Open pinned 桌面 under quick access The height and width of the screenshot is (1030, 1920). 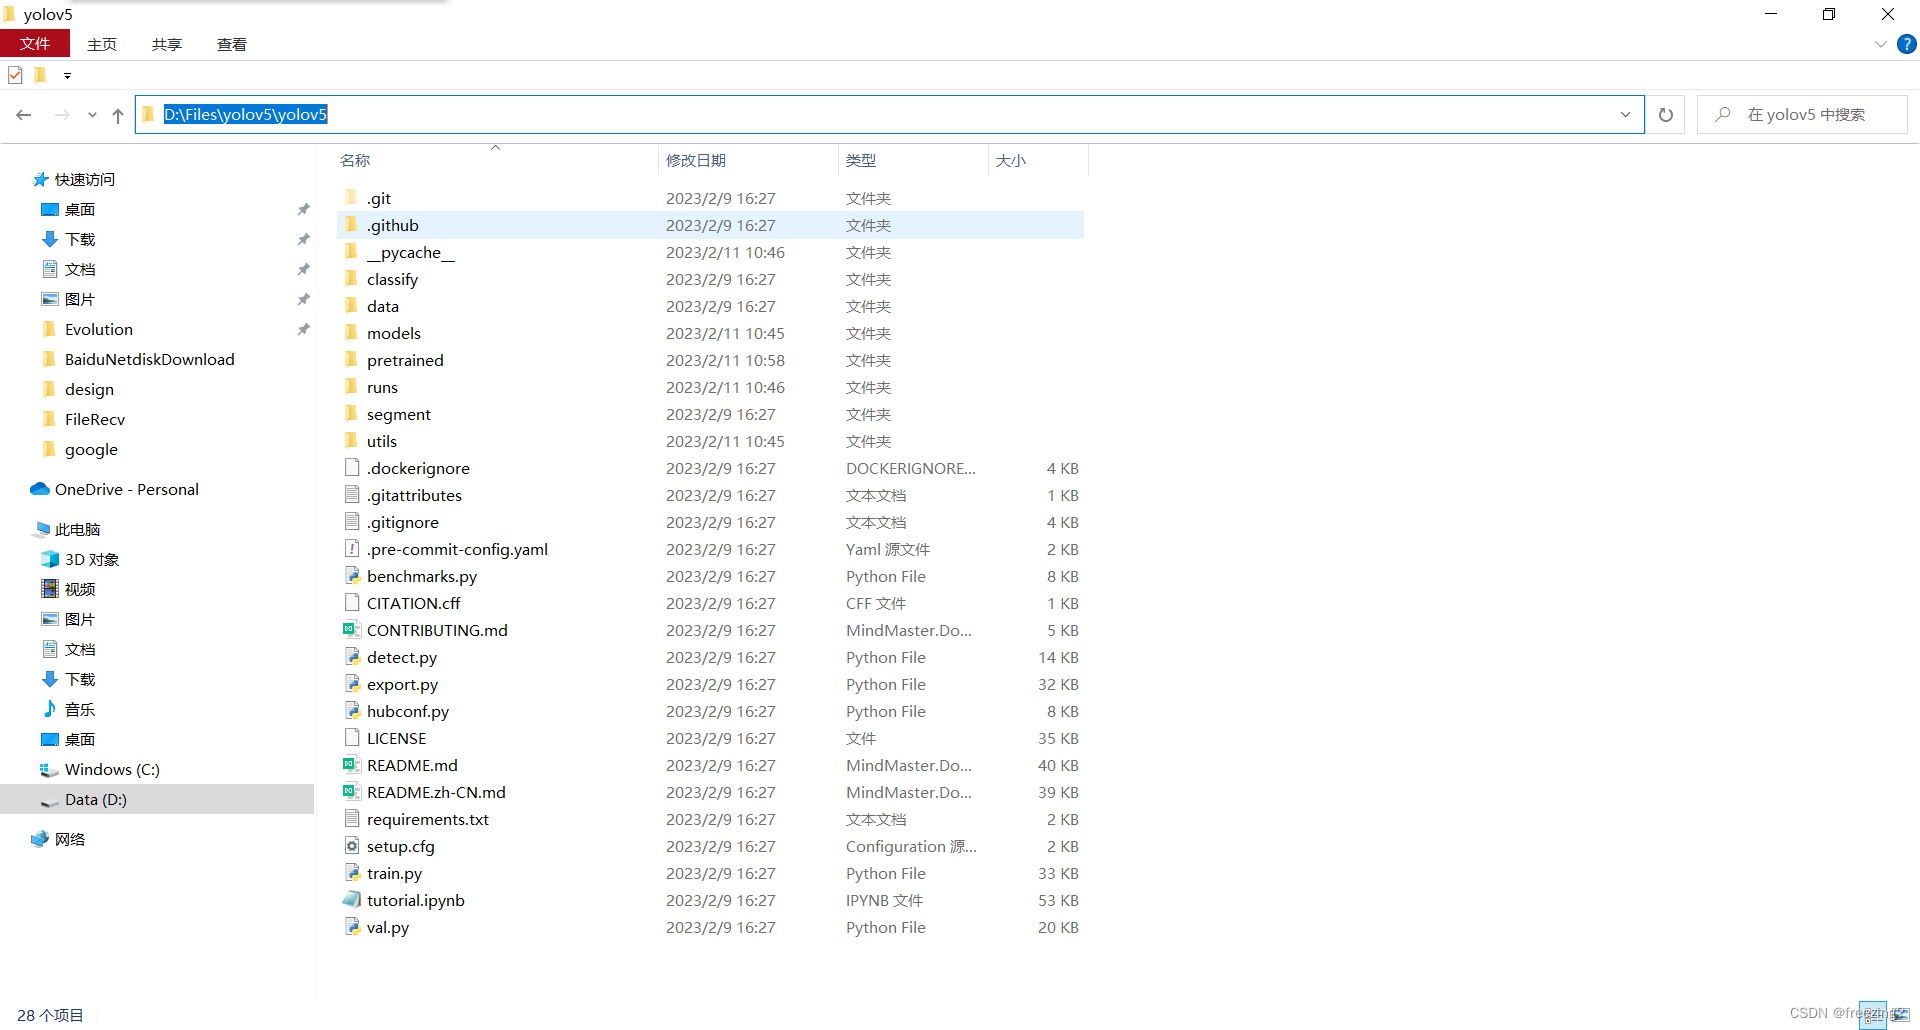tap(80, 210)
